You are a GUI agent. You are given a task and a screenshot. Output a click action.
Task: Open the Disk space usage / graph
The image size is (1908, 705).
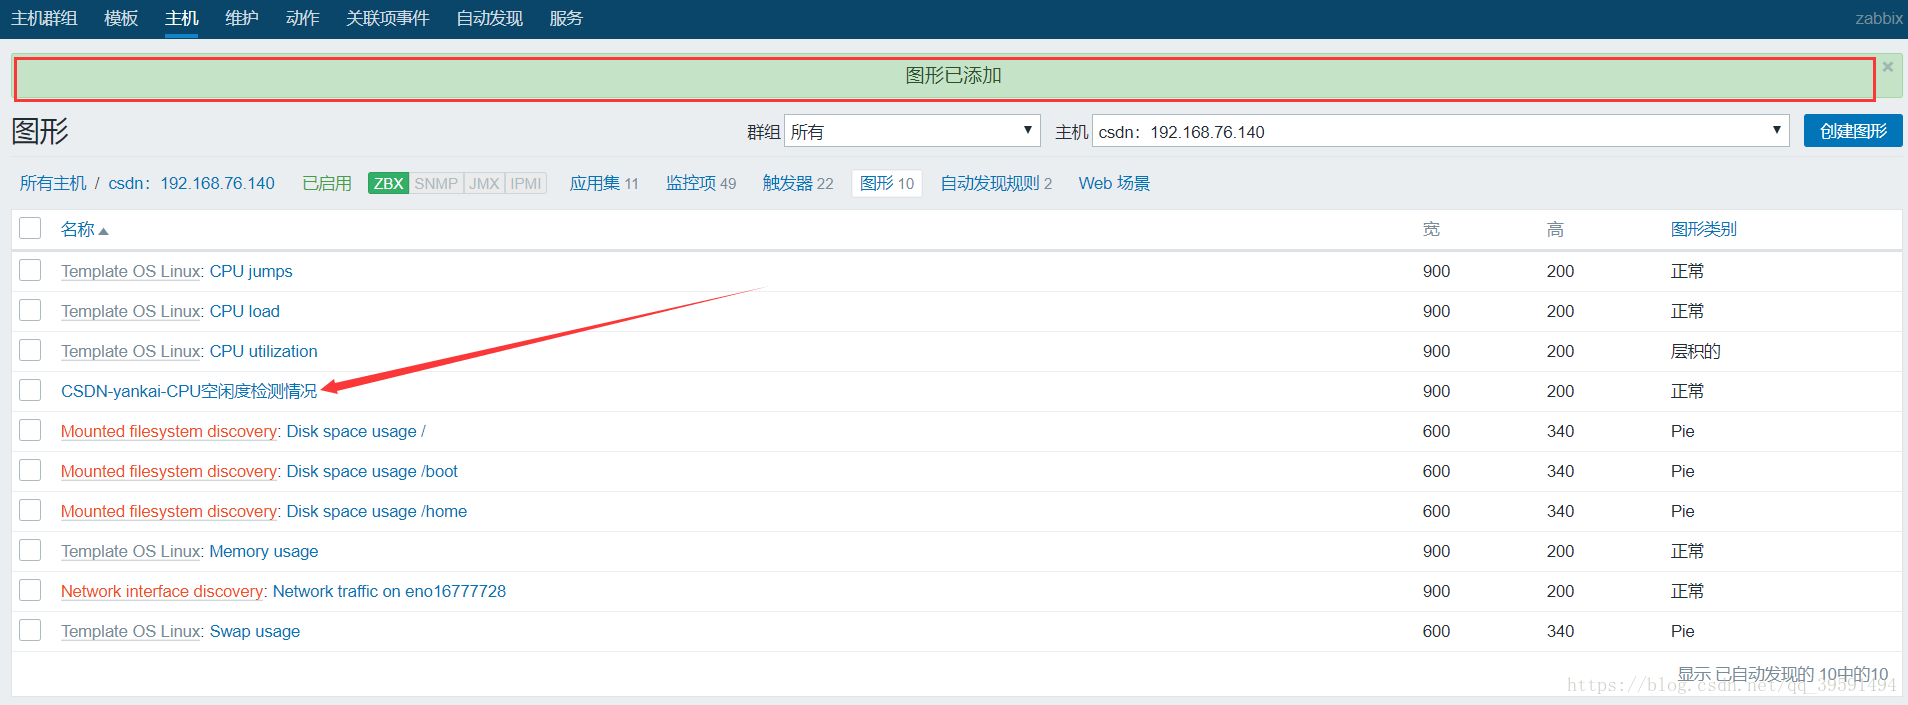356,431
